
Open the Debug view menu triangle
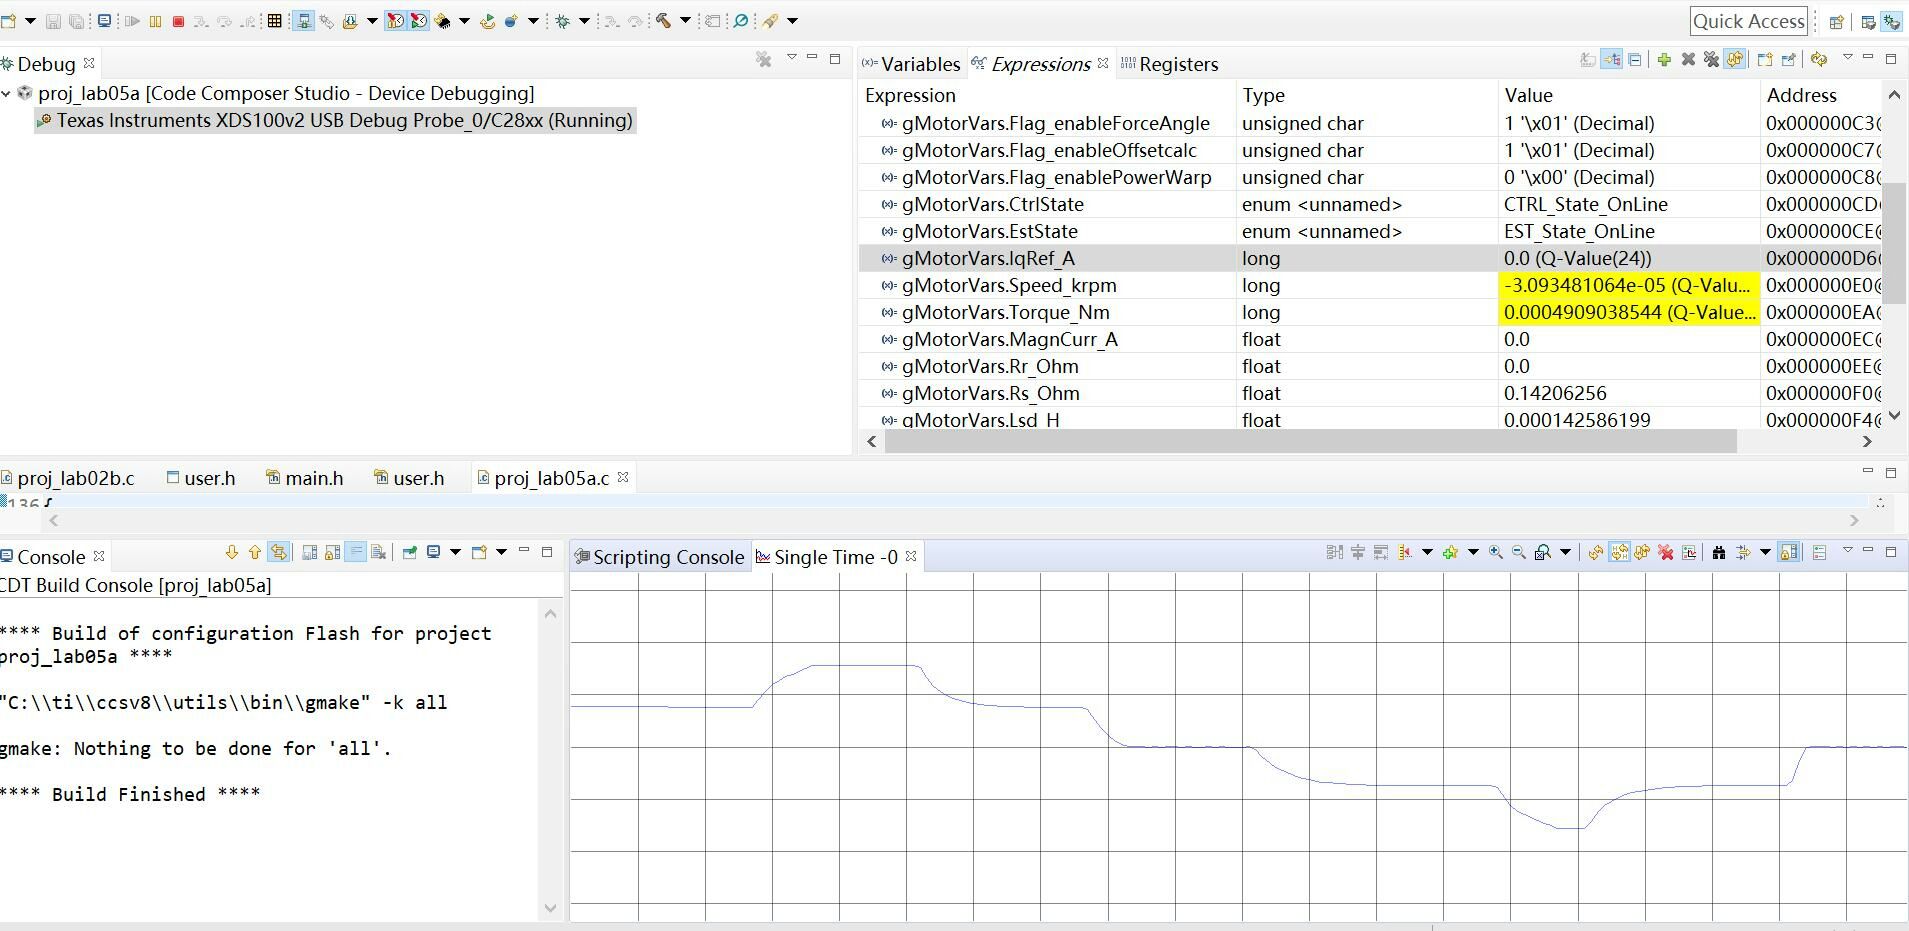point(792,58)
